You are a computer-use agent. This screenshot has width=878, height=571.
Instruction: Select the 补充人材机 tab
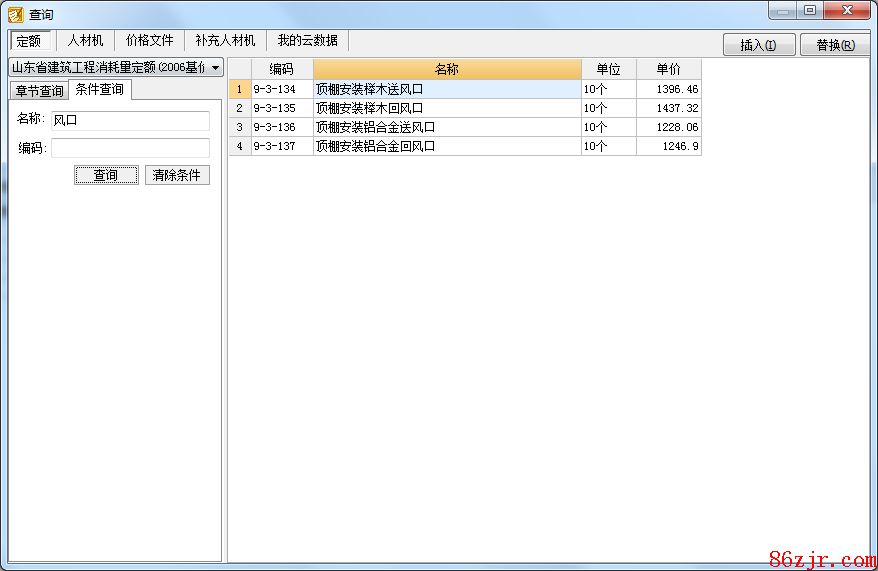click(x=225, y=41)
